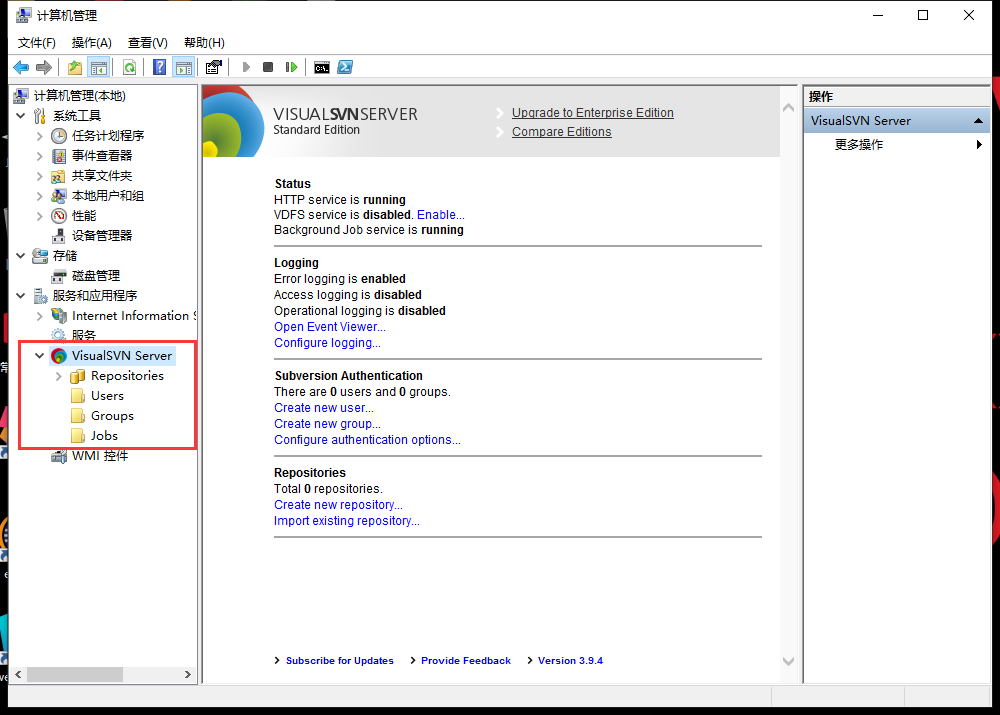The width and height of the screenshot is (1000, 715).
Task: Toggle the show/hide console tree icon
Action: (x=98, y=67)
